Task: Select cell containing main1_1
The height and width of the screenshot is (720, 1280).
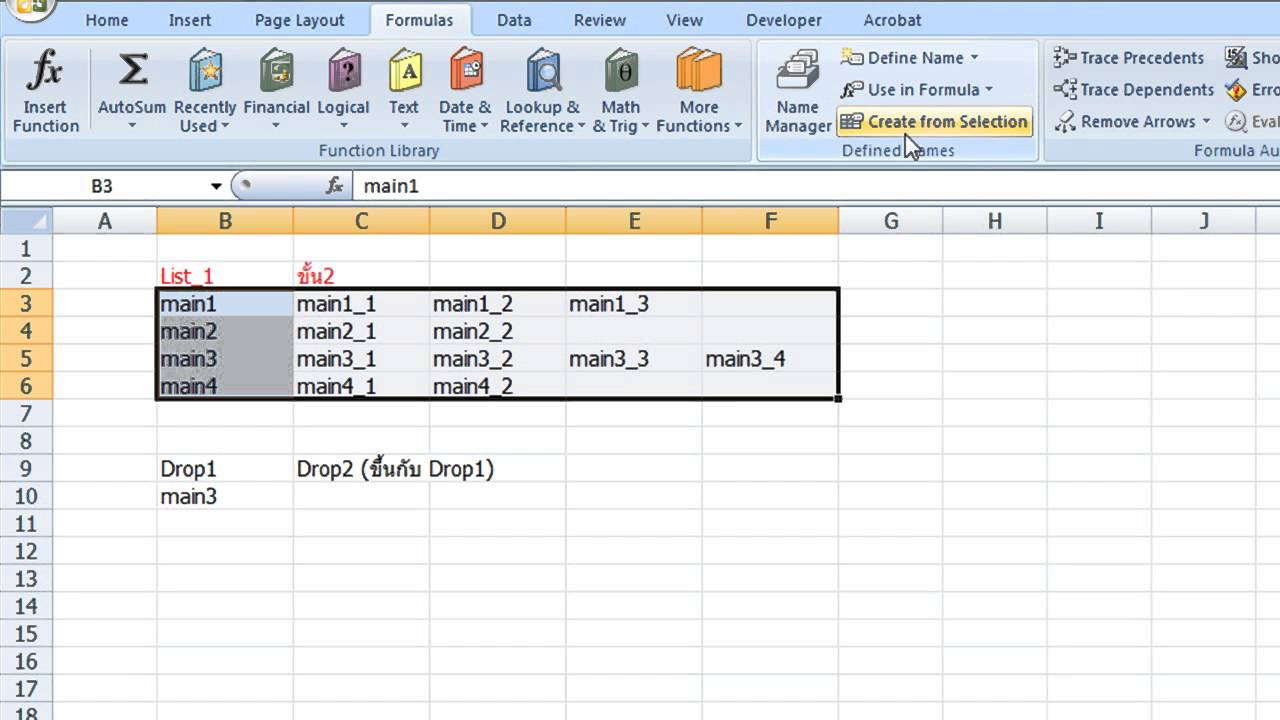Action: point(361,304)
